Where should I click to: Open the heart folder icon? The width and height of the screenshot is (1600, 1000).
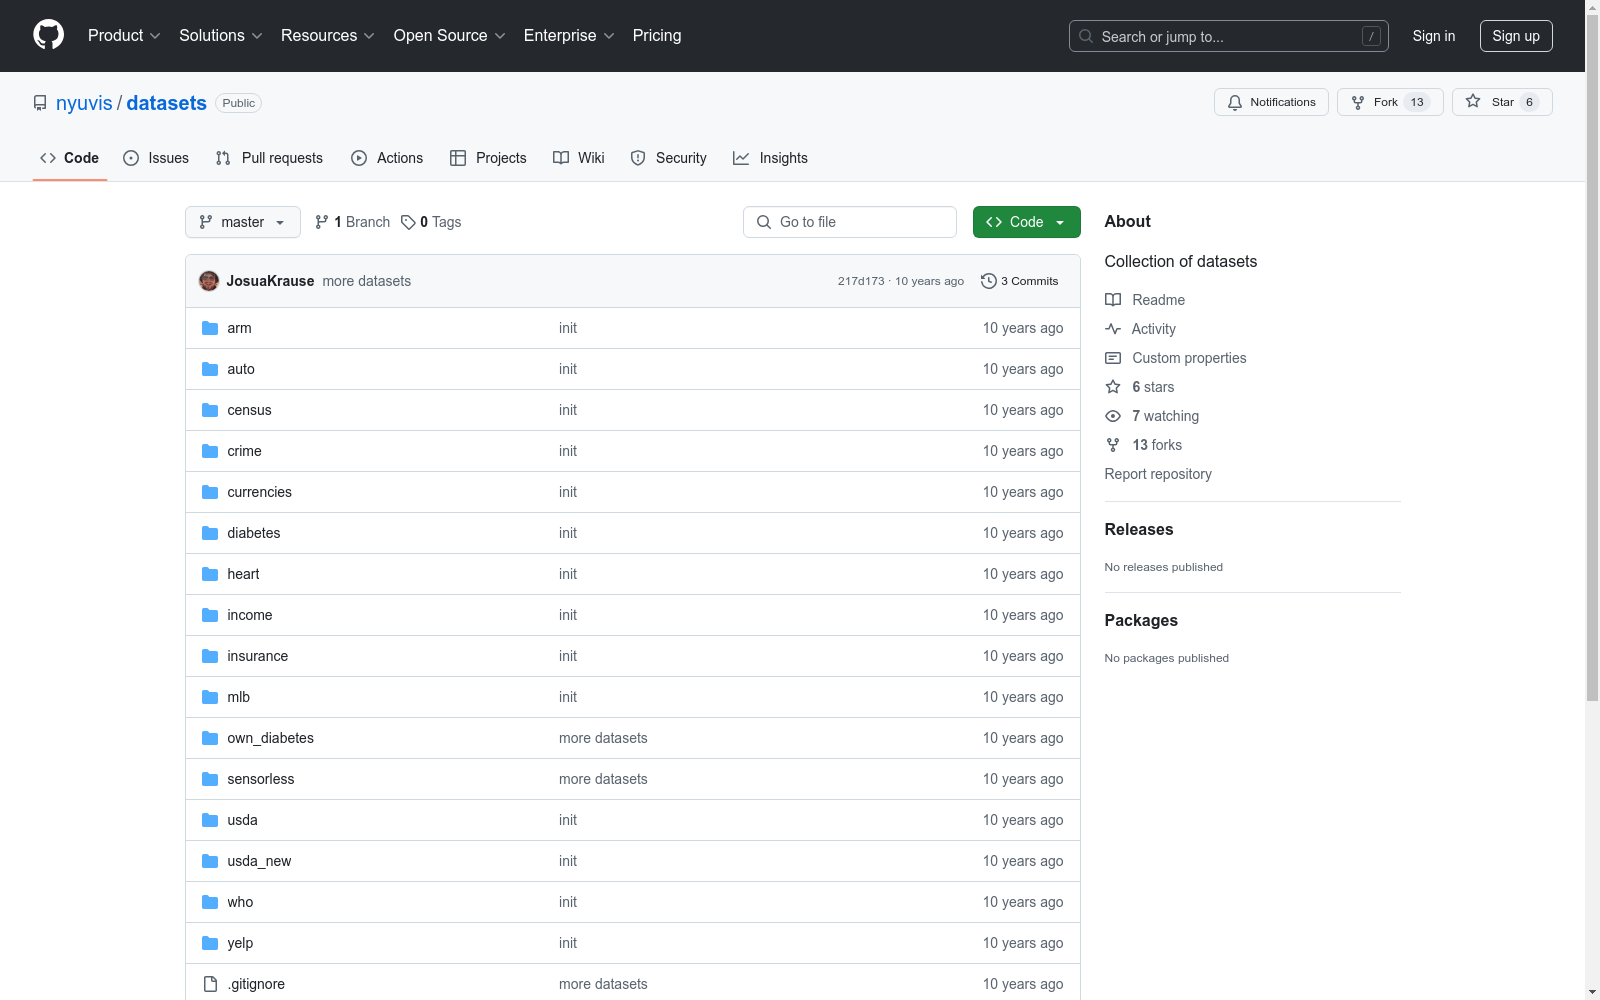(210, 574)
